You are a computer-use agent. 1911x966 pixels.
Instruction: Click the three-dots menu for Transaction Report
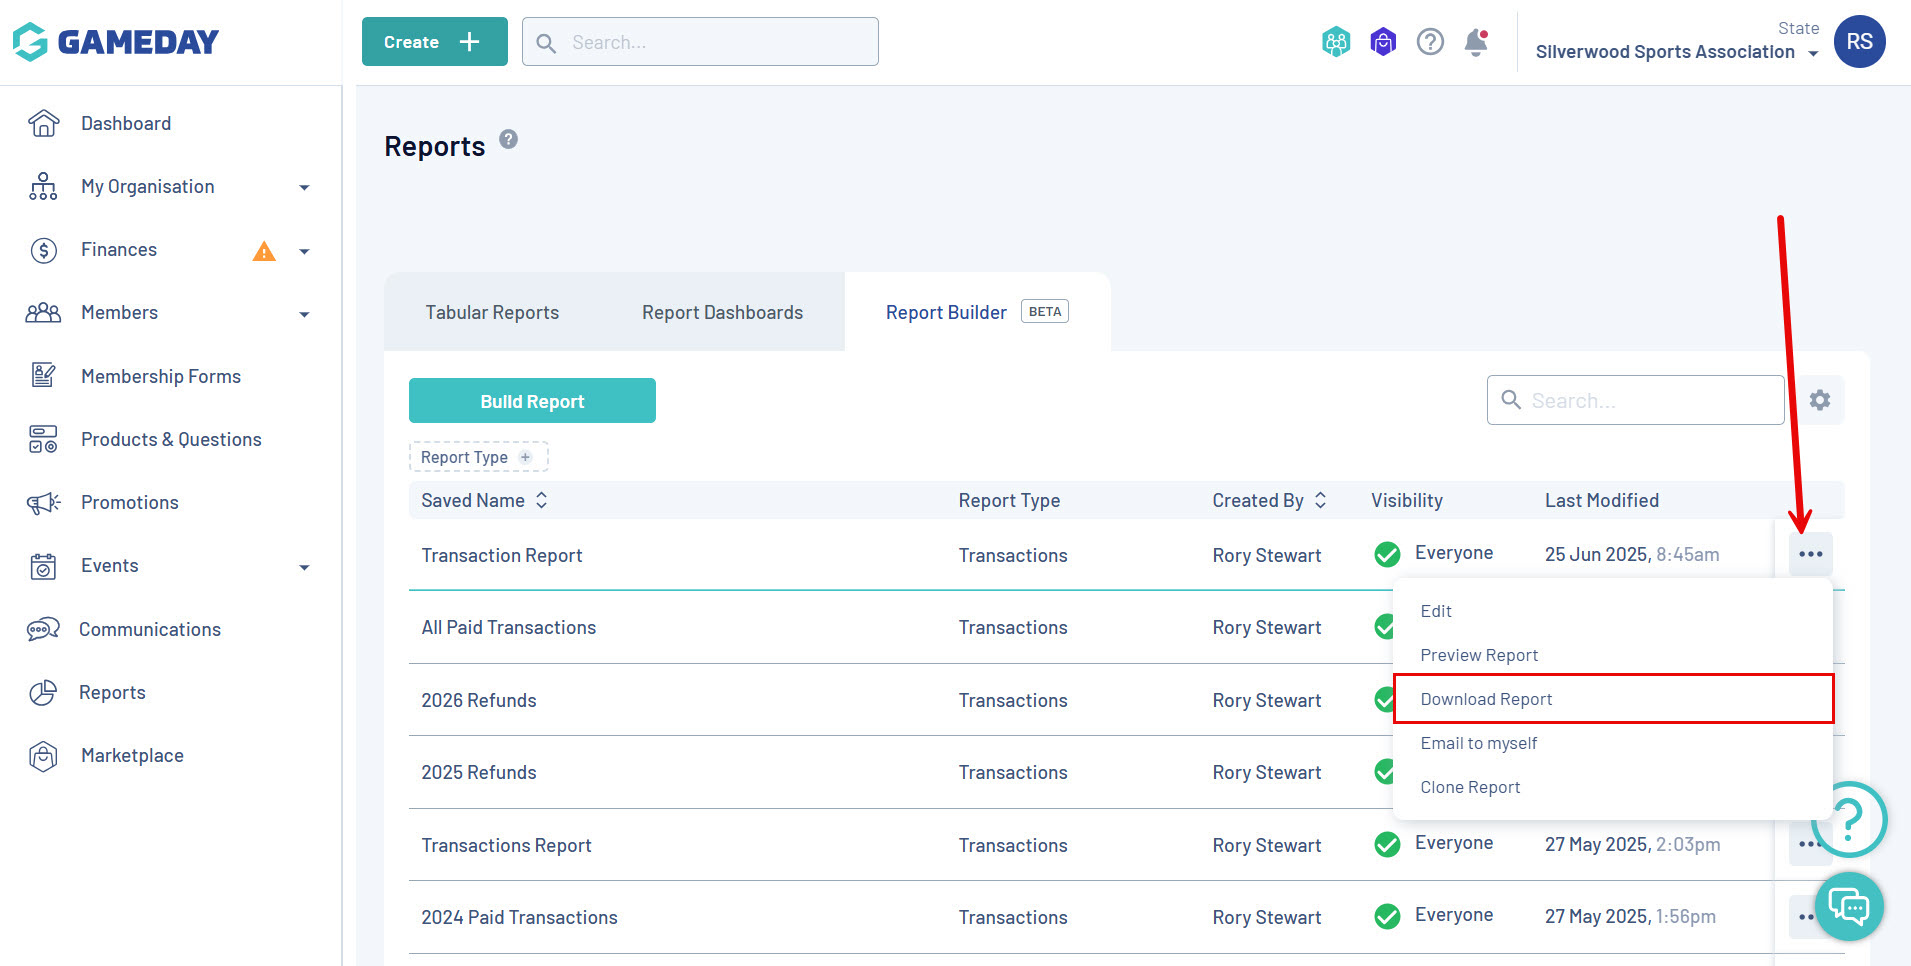pos(1811,554)
